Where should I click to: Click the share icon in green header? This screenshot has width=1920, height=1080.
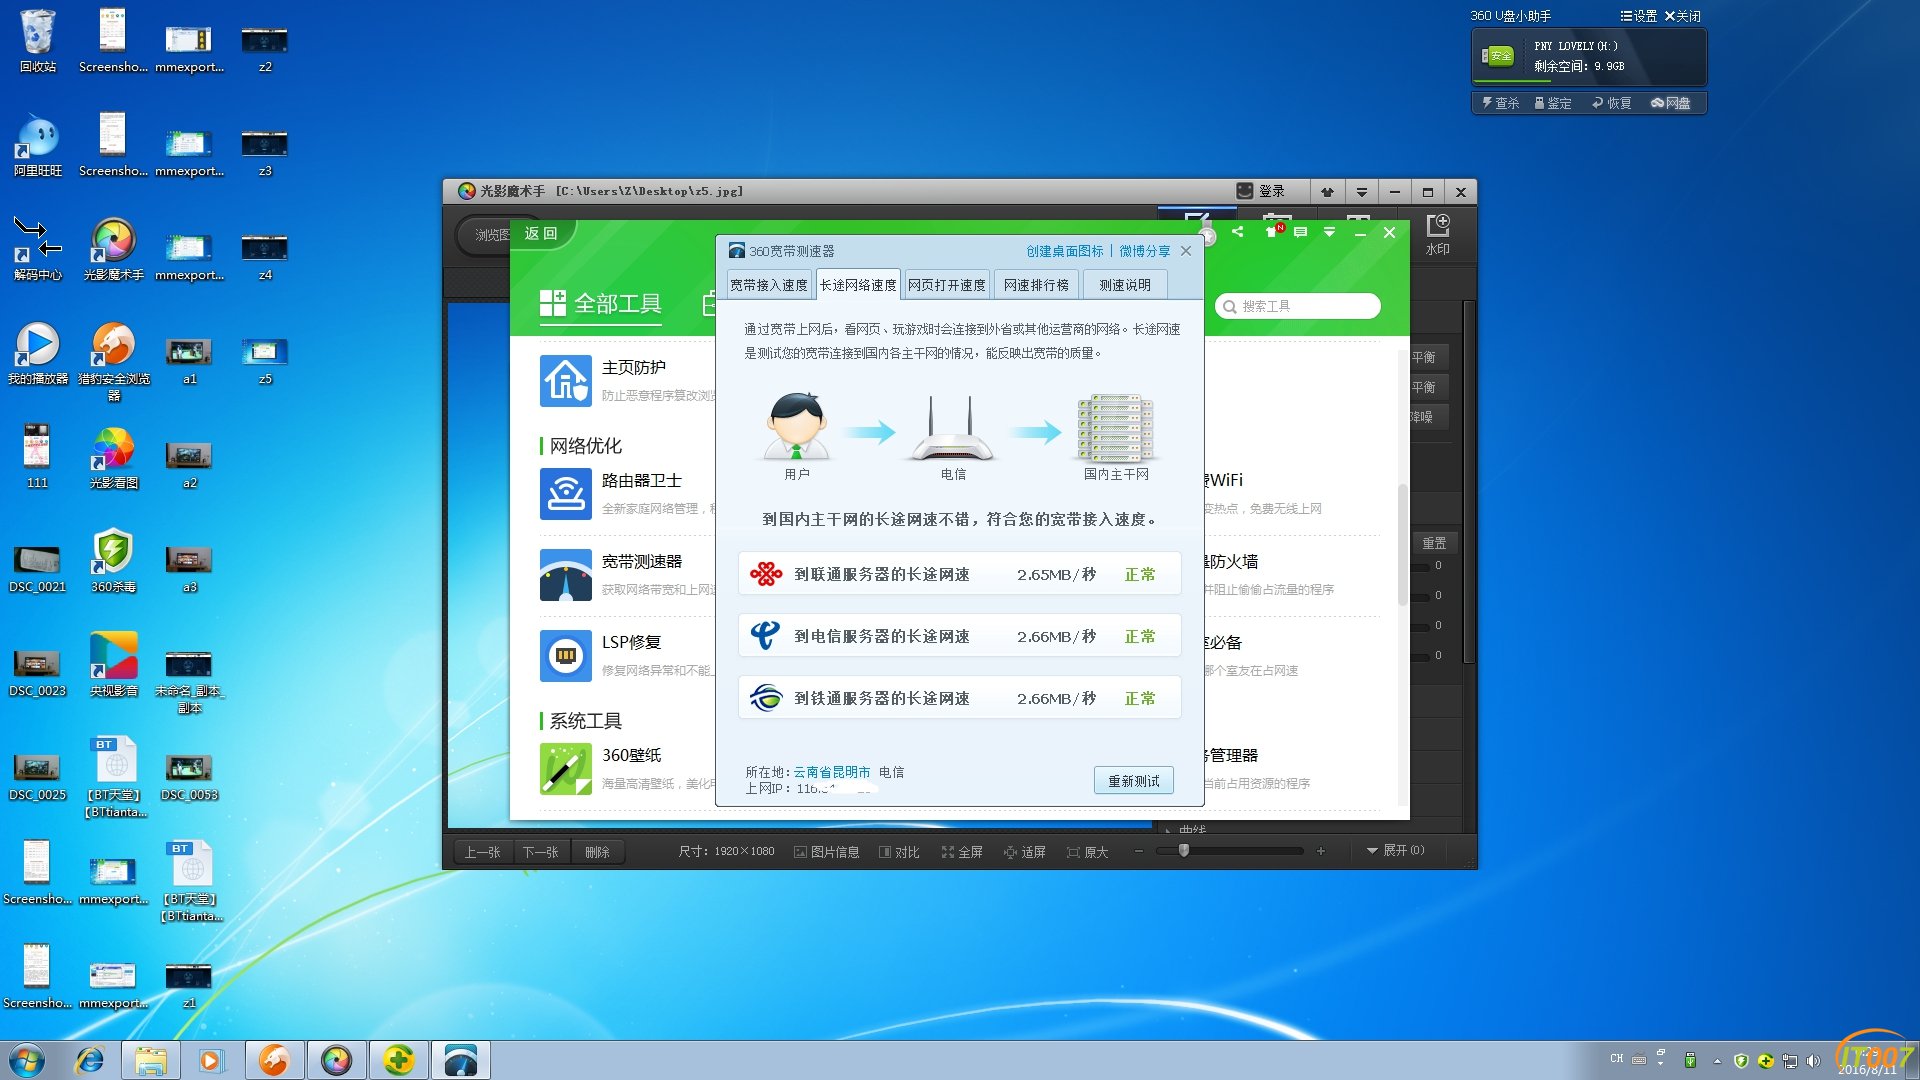click(1238, 232)
